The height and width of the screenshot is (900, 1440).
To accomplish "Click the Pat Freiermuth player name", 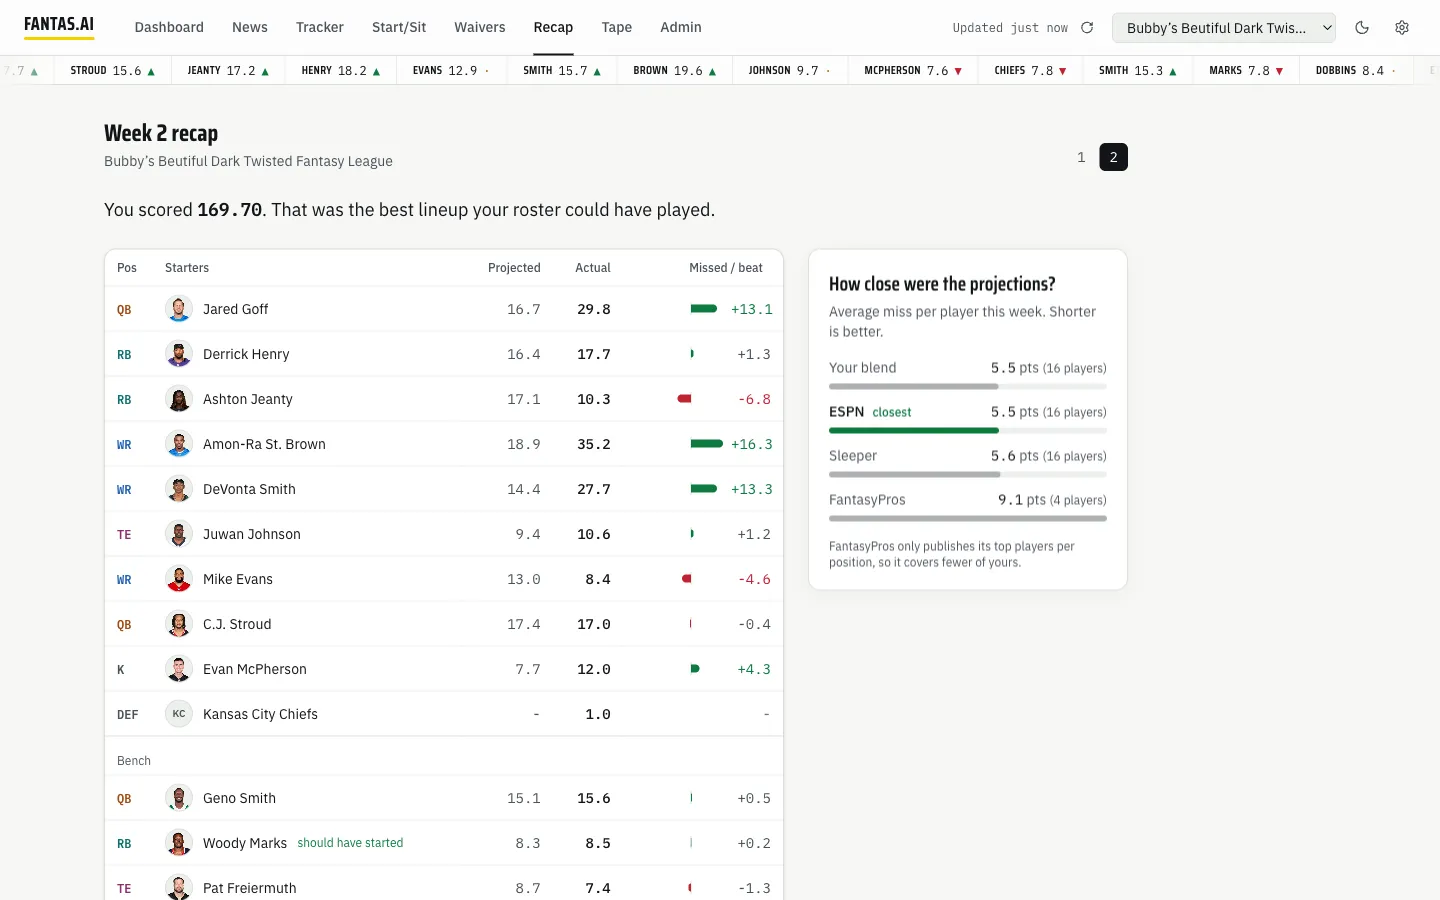I will pos(250,888).
